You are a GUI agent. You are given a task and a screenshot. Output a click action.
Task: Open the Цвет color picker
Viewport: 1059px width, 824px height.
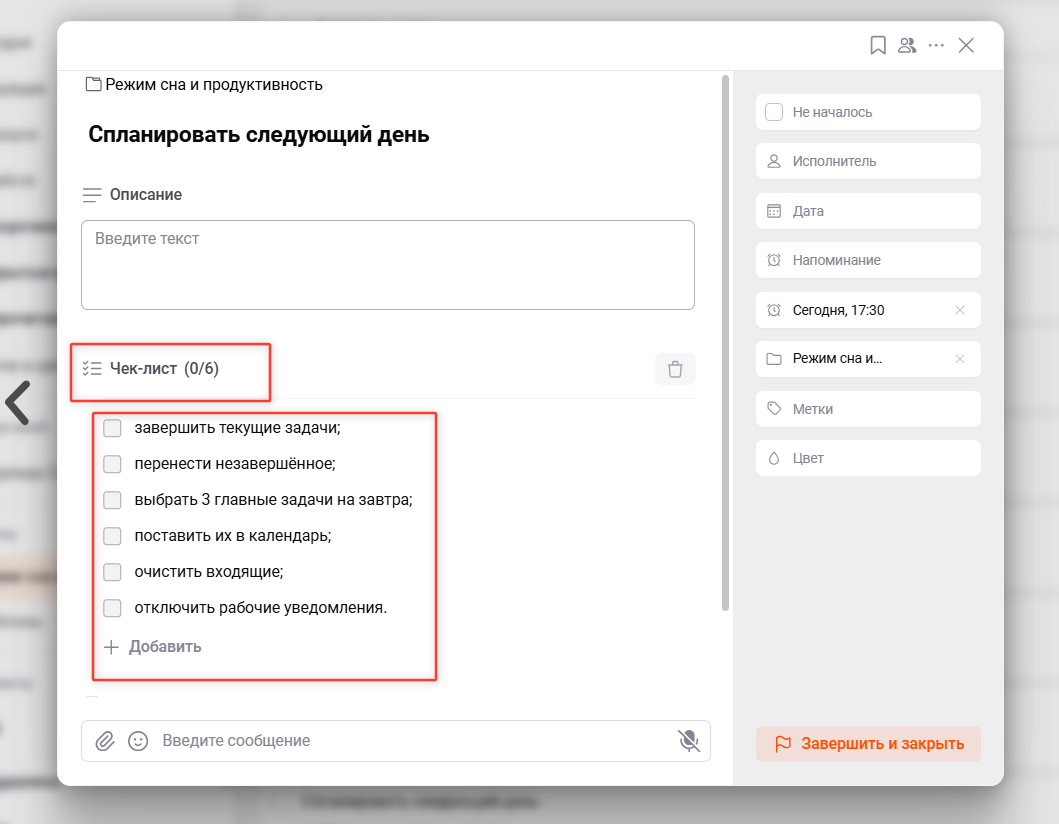pos(868,458)
